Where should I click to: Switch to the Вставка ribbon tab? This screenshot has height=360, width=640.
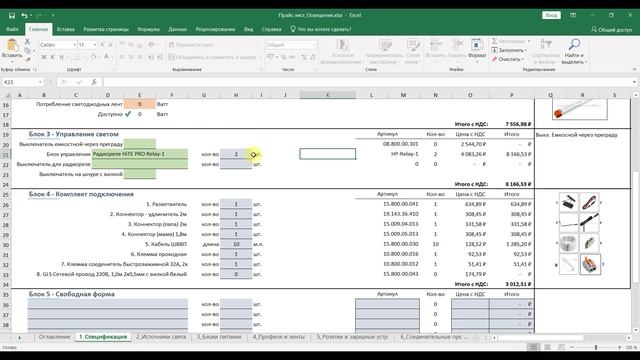coord(66,29)
